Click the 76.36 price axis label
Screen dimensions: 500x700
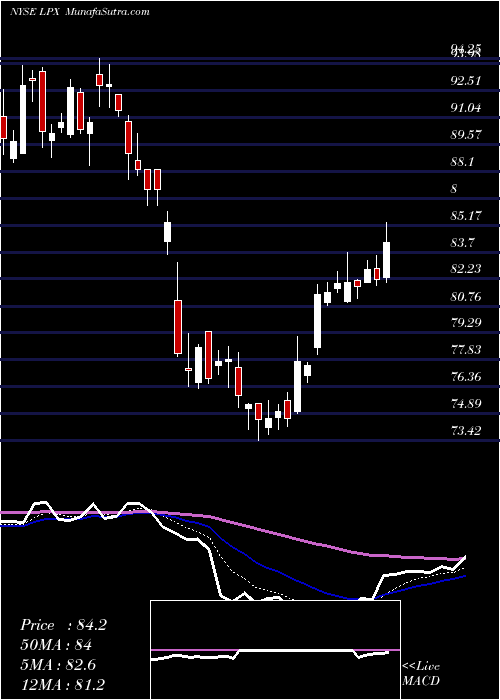click(x=466, y=377)
